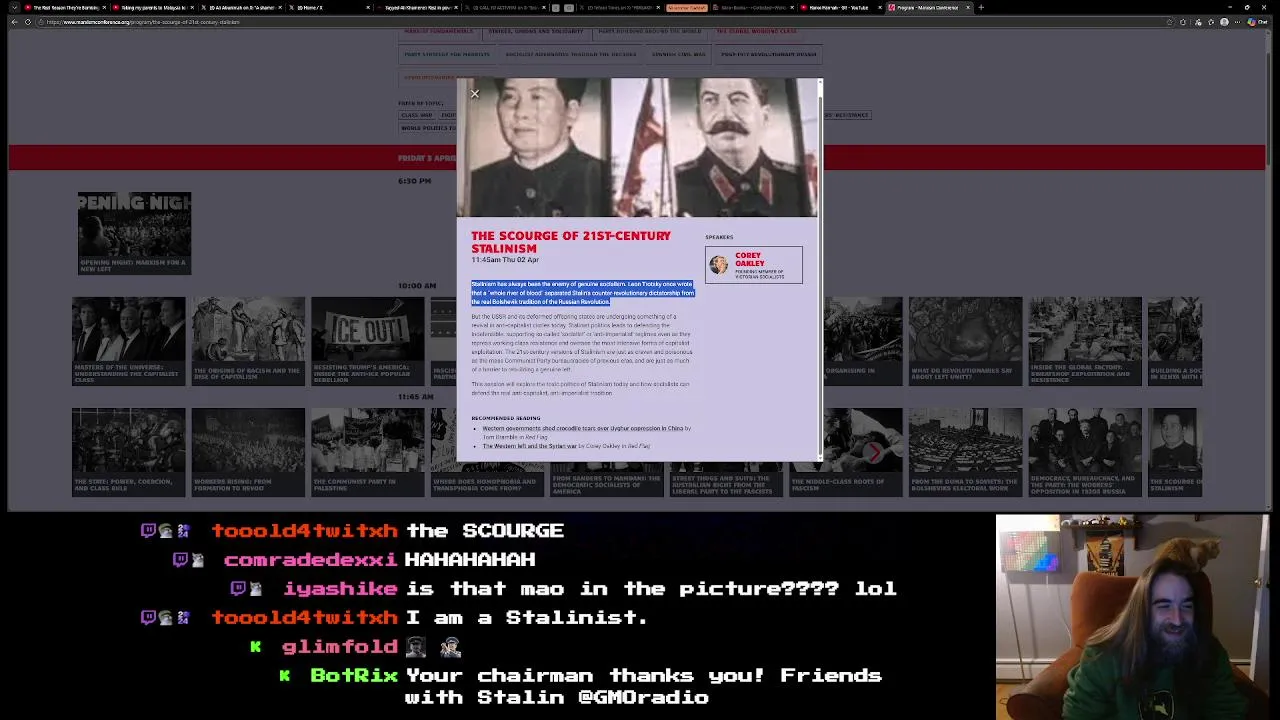Click the '6:30 PM' time label
The height and width of the screenshot is (720, 1280).
click(x=414, y=181)
